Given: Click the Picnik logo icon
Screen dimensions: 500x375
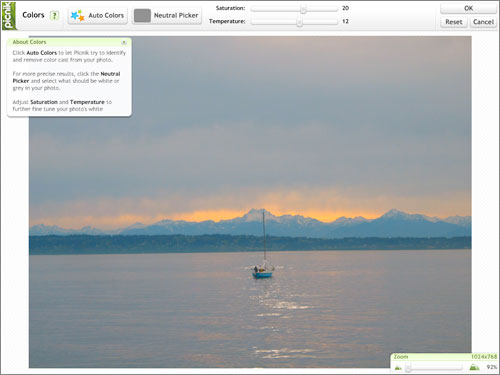Looking at the screenshot, I should coord(9,15).
